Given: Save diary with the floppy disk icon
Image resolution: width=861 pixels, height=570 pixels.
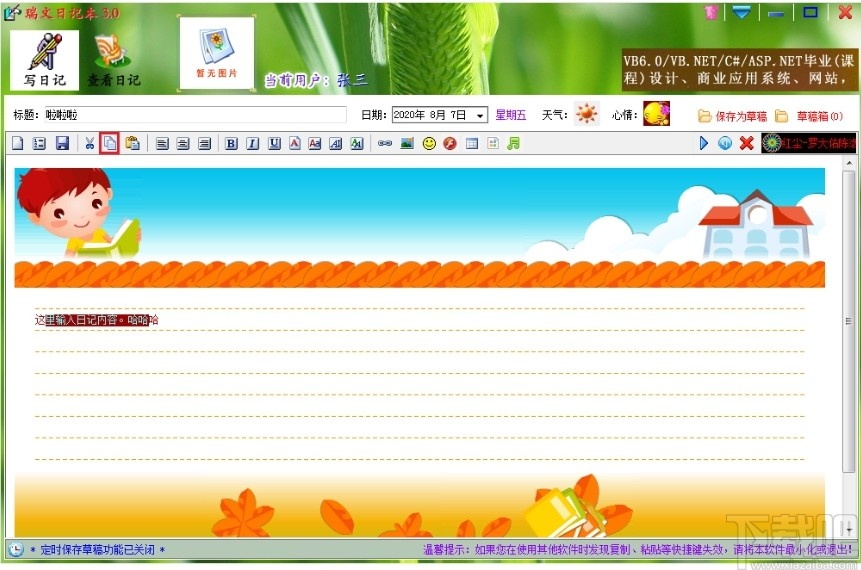Looking at the screenshot, I should click(62, 143).
